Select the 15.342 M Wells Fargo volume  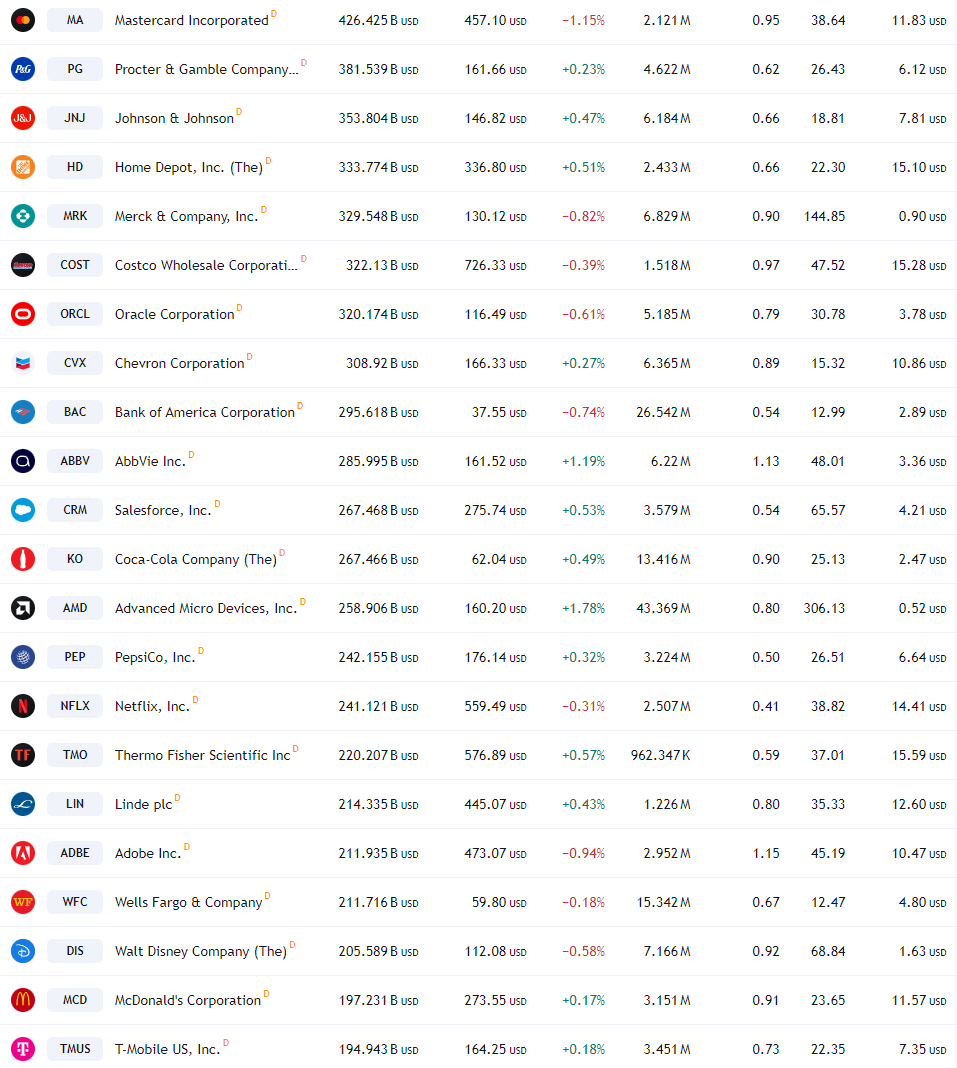pos(663,902)
